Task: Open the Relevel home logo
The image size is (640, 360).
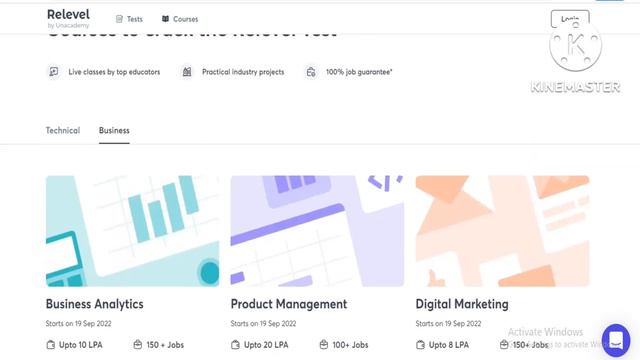Action: point(68,18)
